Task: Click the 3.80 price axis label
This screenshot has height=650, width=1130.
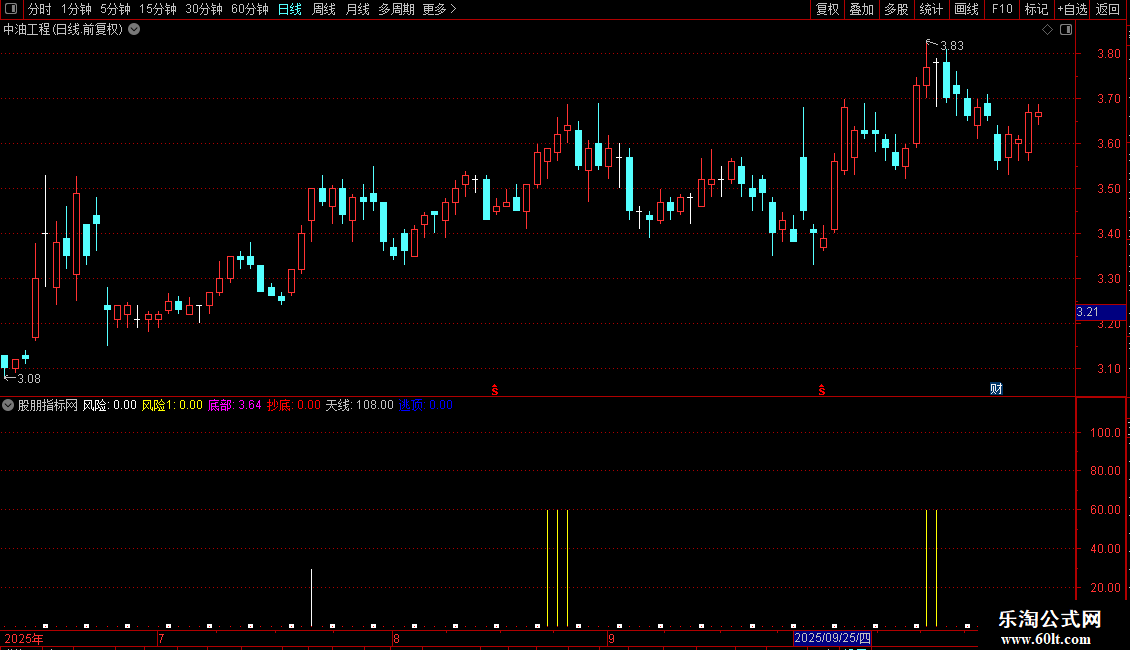Action: point(1108,53)
